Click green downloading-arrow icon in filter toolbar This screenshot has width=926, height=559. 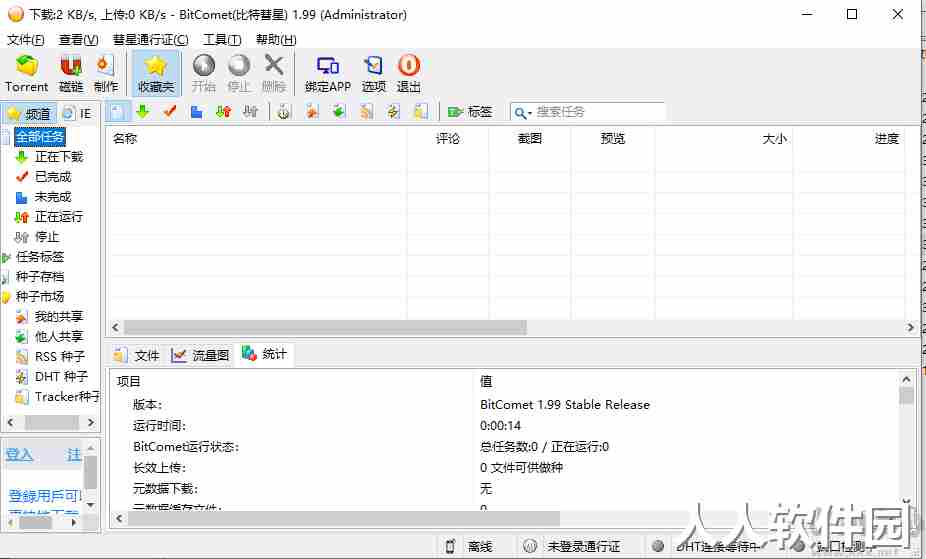coord(142,112)
